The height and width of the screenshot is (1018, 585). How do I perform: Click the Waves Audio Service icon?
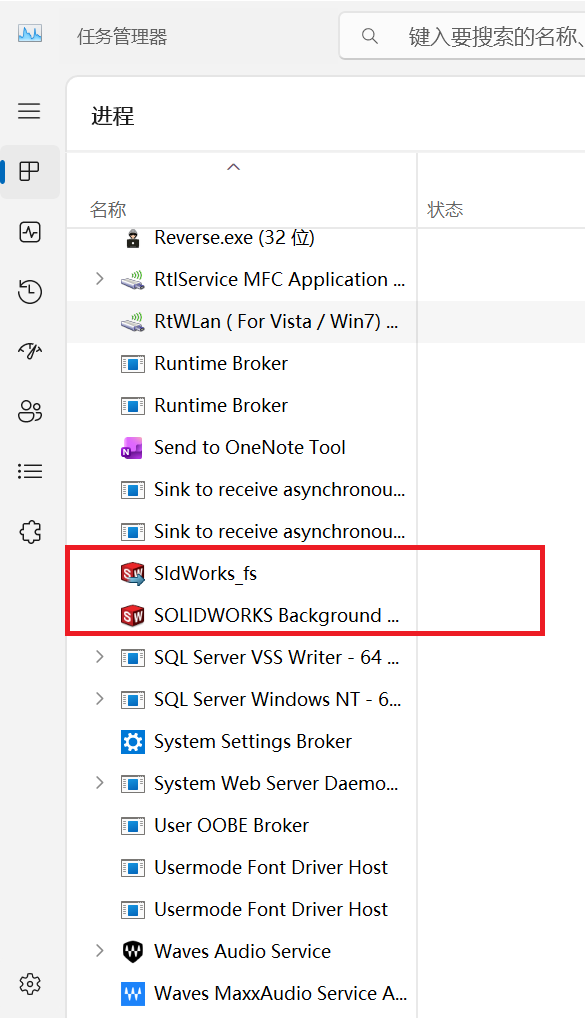pyautogui.click(x=133, y=952)
